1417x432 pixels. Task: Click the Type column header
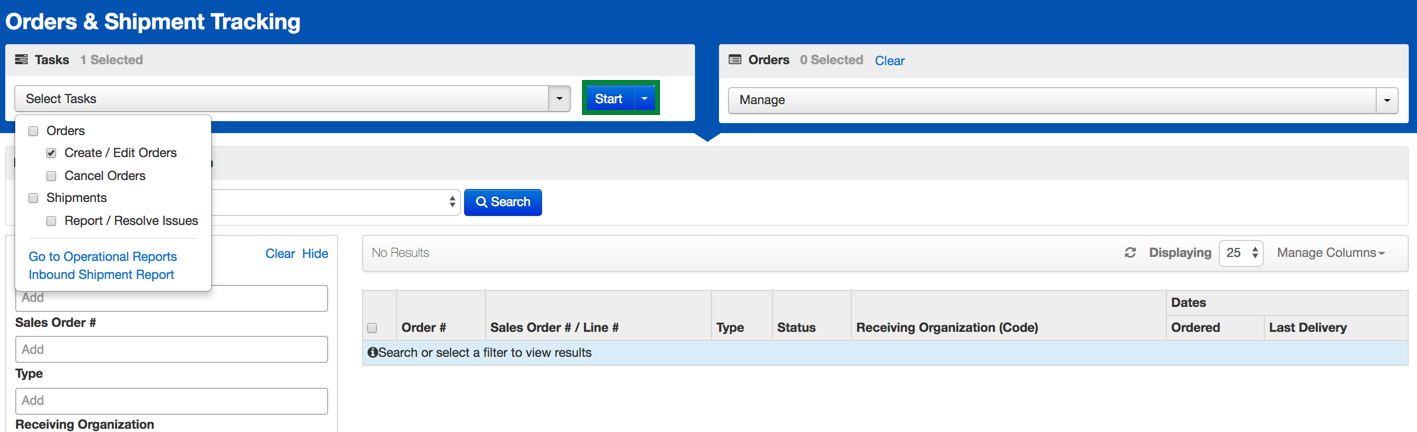tap(730, 328)
